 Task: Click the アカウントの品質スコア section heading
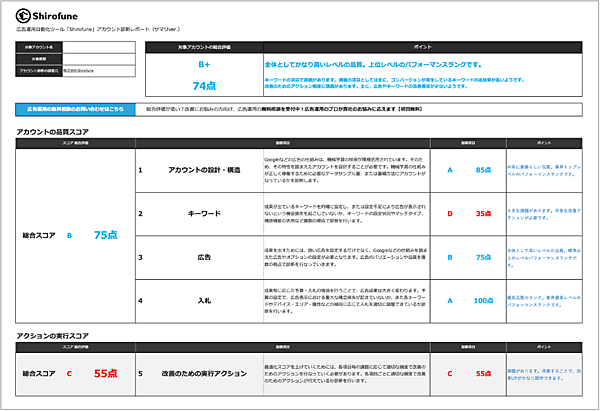coord(60,132)
